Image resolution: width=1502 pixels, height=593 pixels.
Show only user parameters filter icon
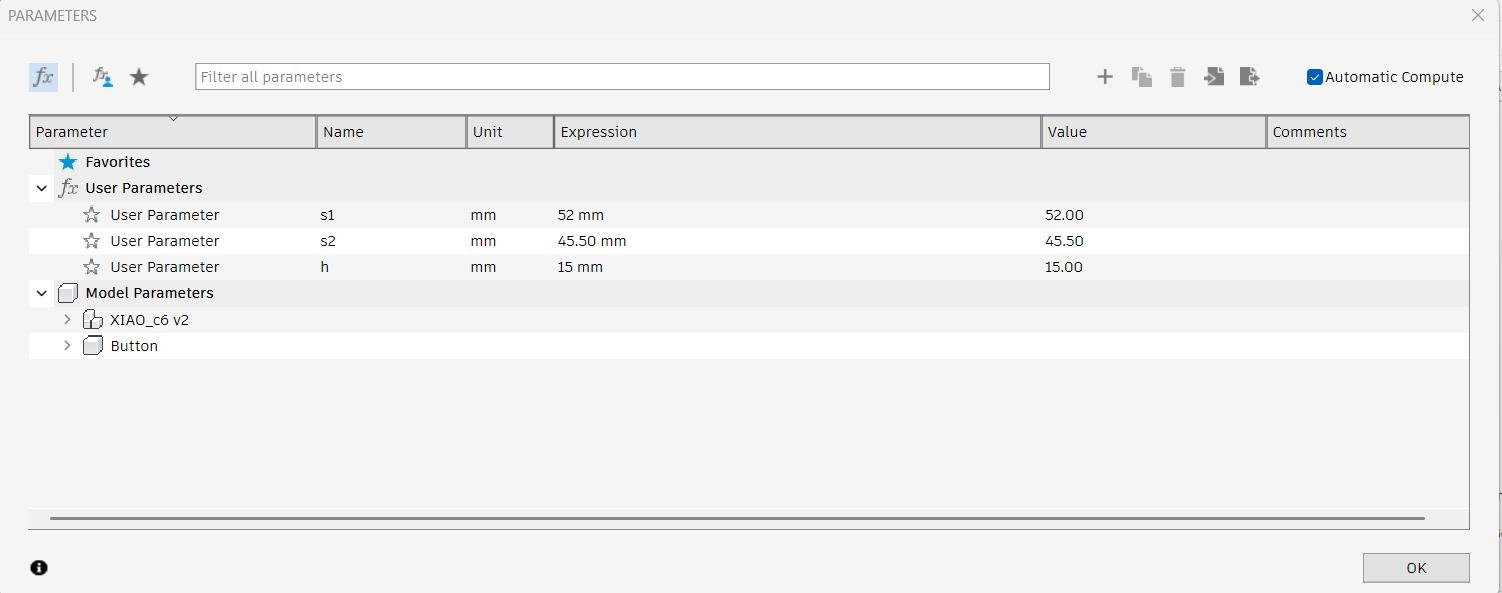pyautogui.click(x=102, y=77)
